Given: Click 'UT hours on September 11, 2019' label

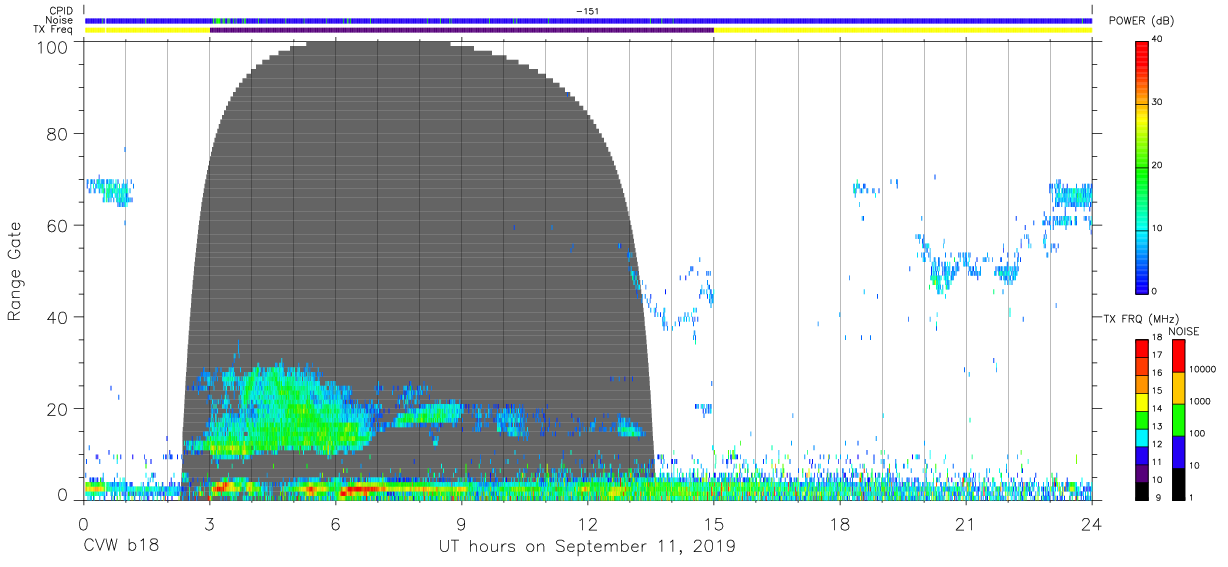Looking at the screenshot, I should pos(587,547).
